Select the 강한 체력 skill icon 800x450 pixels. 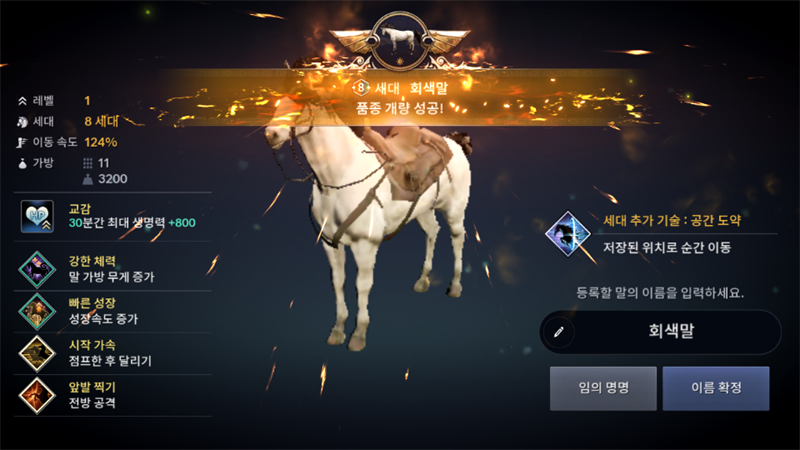pyautogui.click(x=37, y=269)
